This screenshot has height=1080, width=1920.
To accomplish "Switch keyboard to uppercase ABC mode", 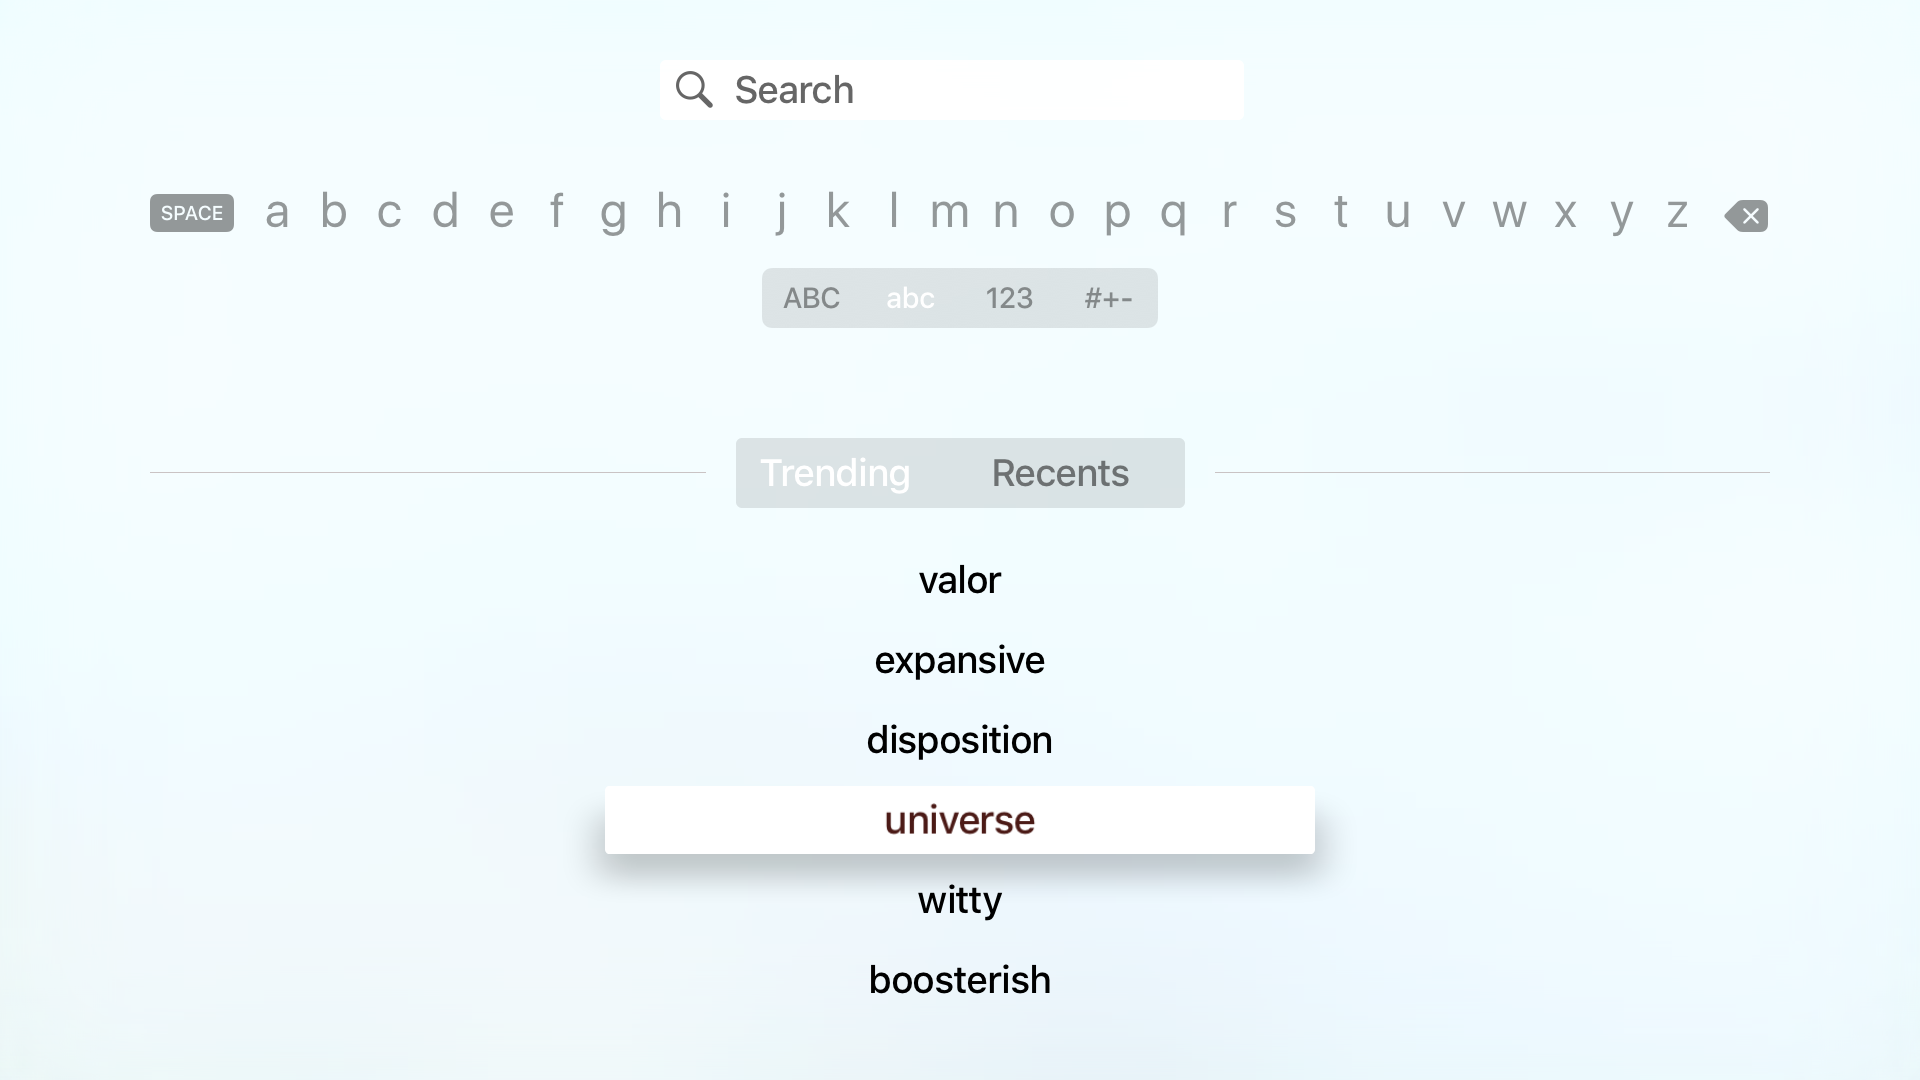I will 811,297.
